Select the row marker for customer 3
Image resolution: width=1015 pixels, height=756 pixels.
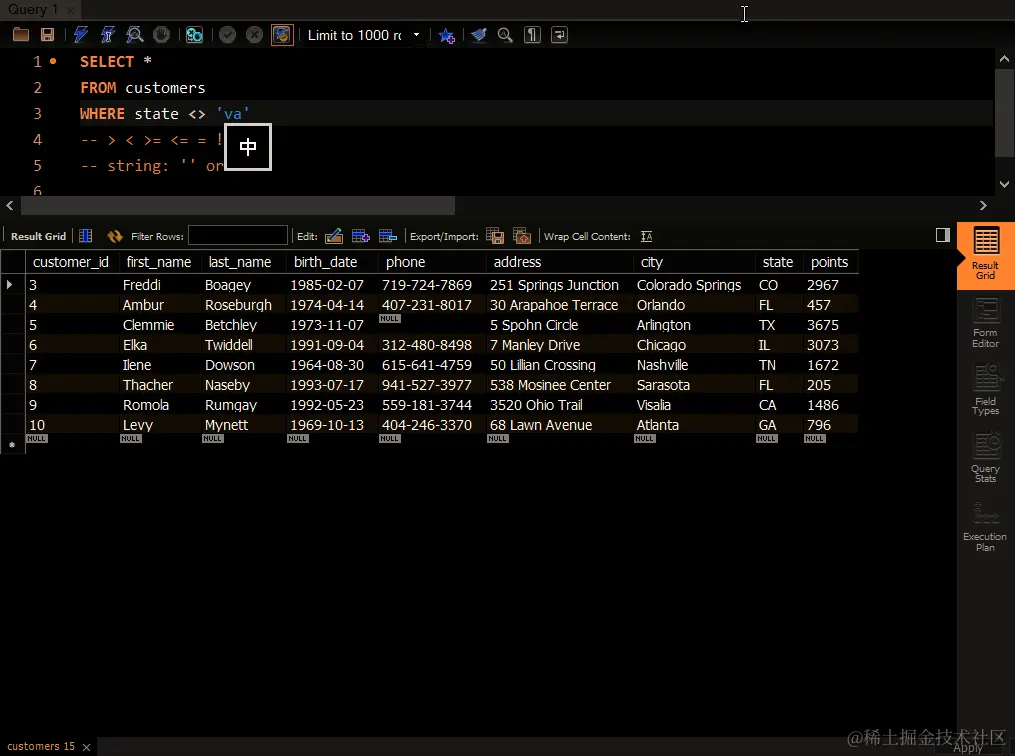(10, 284)
